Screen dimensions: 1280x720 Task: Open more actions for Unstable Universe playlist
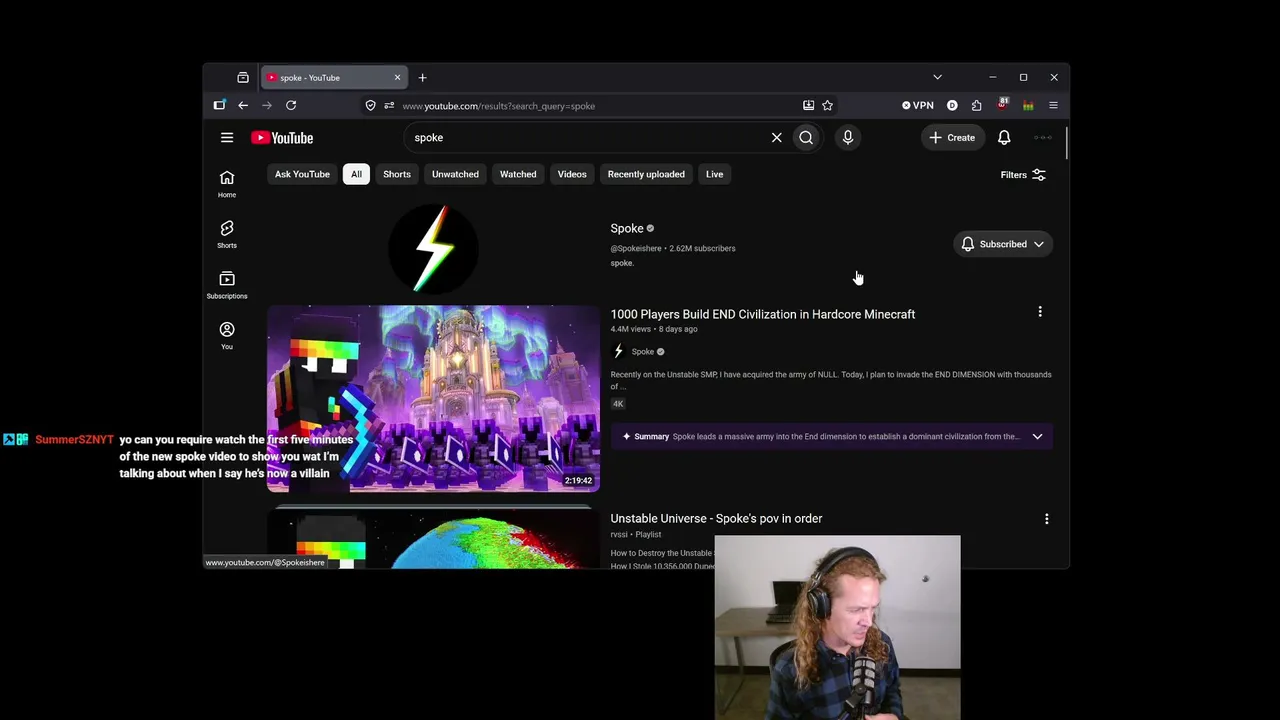pos(1047,519)
